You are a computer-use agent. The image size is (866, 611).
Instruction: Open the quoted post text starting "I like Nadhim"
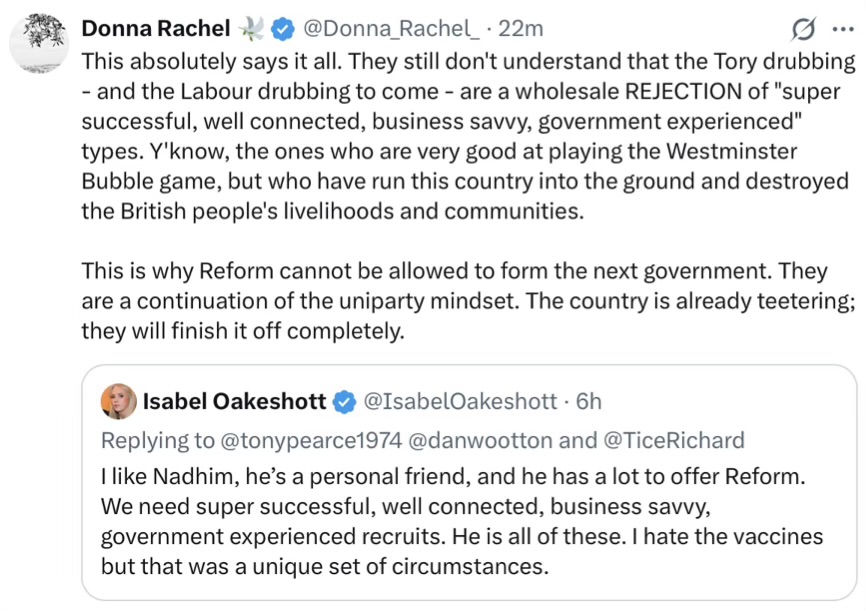point(460,520)
